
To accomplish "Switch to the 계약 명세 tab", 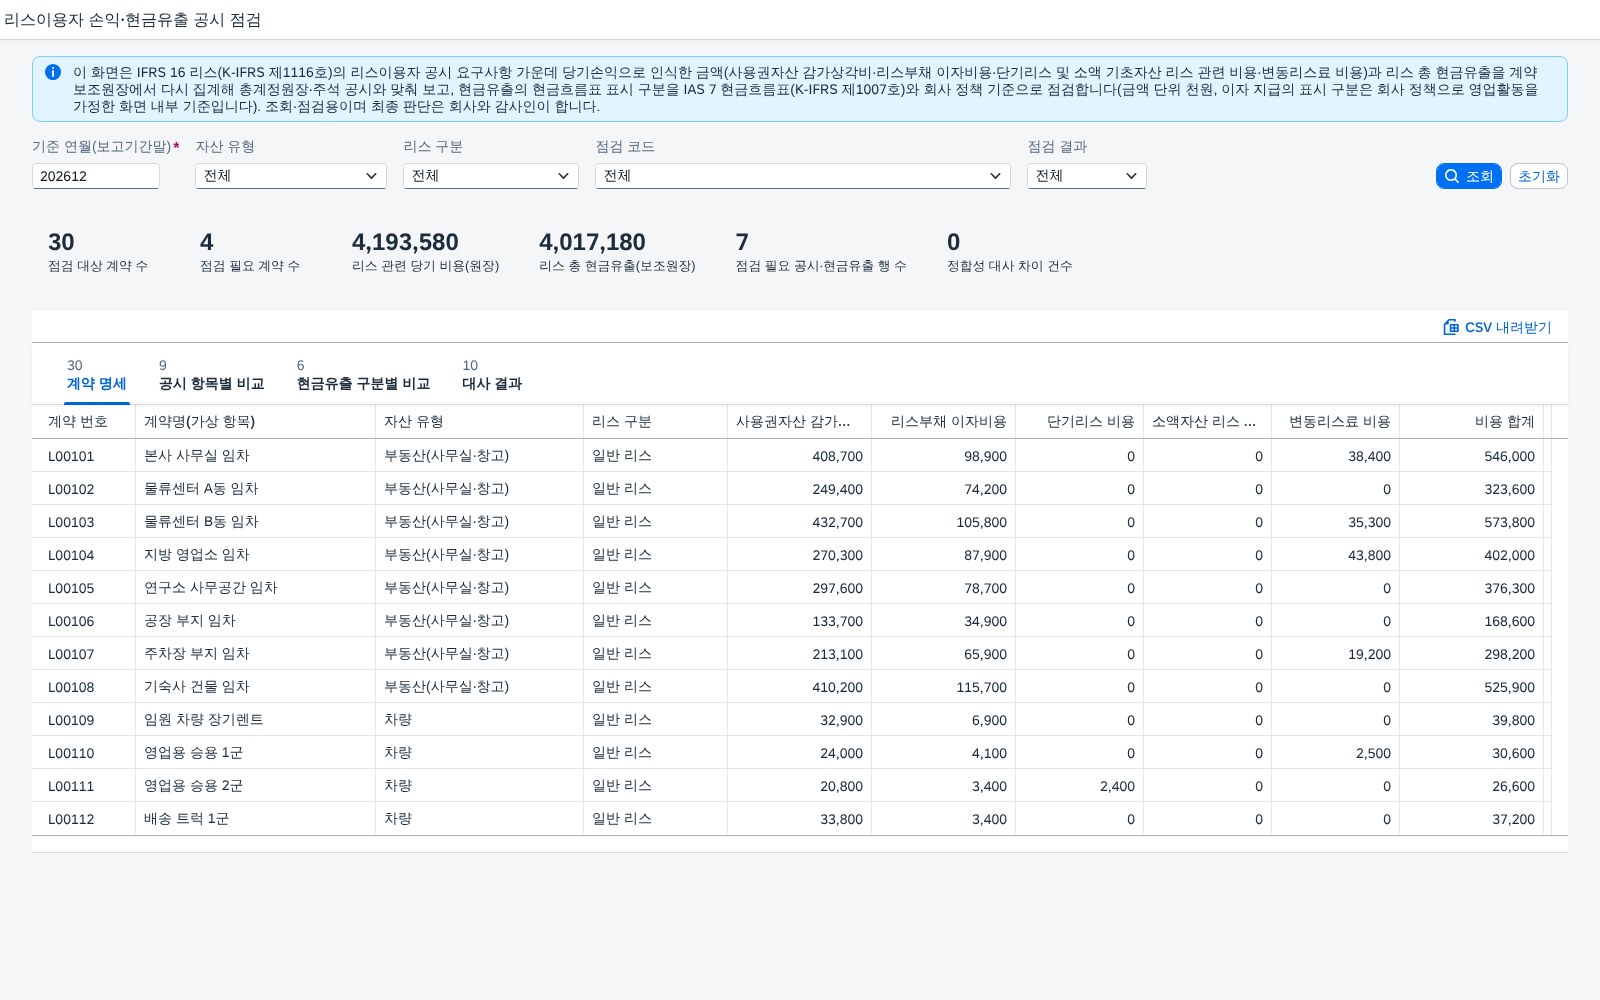I will point(97,375).
